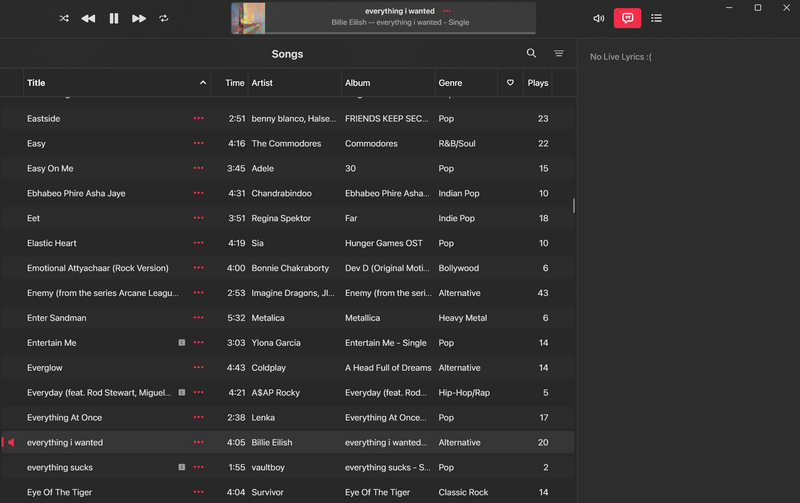Skip forward to the next track
Screen dimensions: 800x503
(x=139, y=18)
